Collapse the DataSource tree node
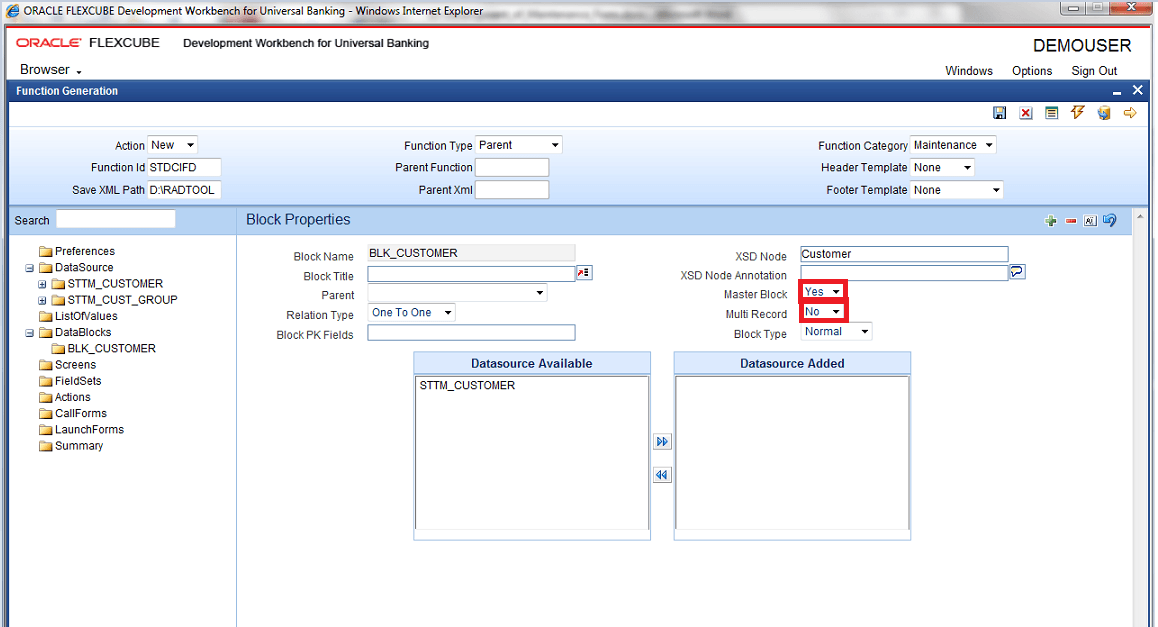This screenshot has height=627, width=1158. pos(30,268)
